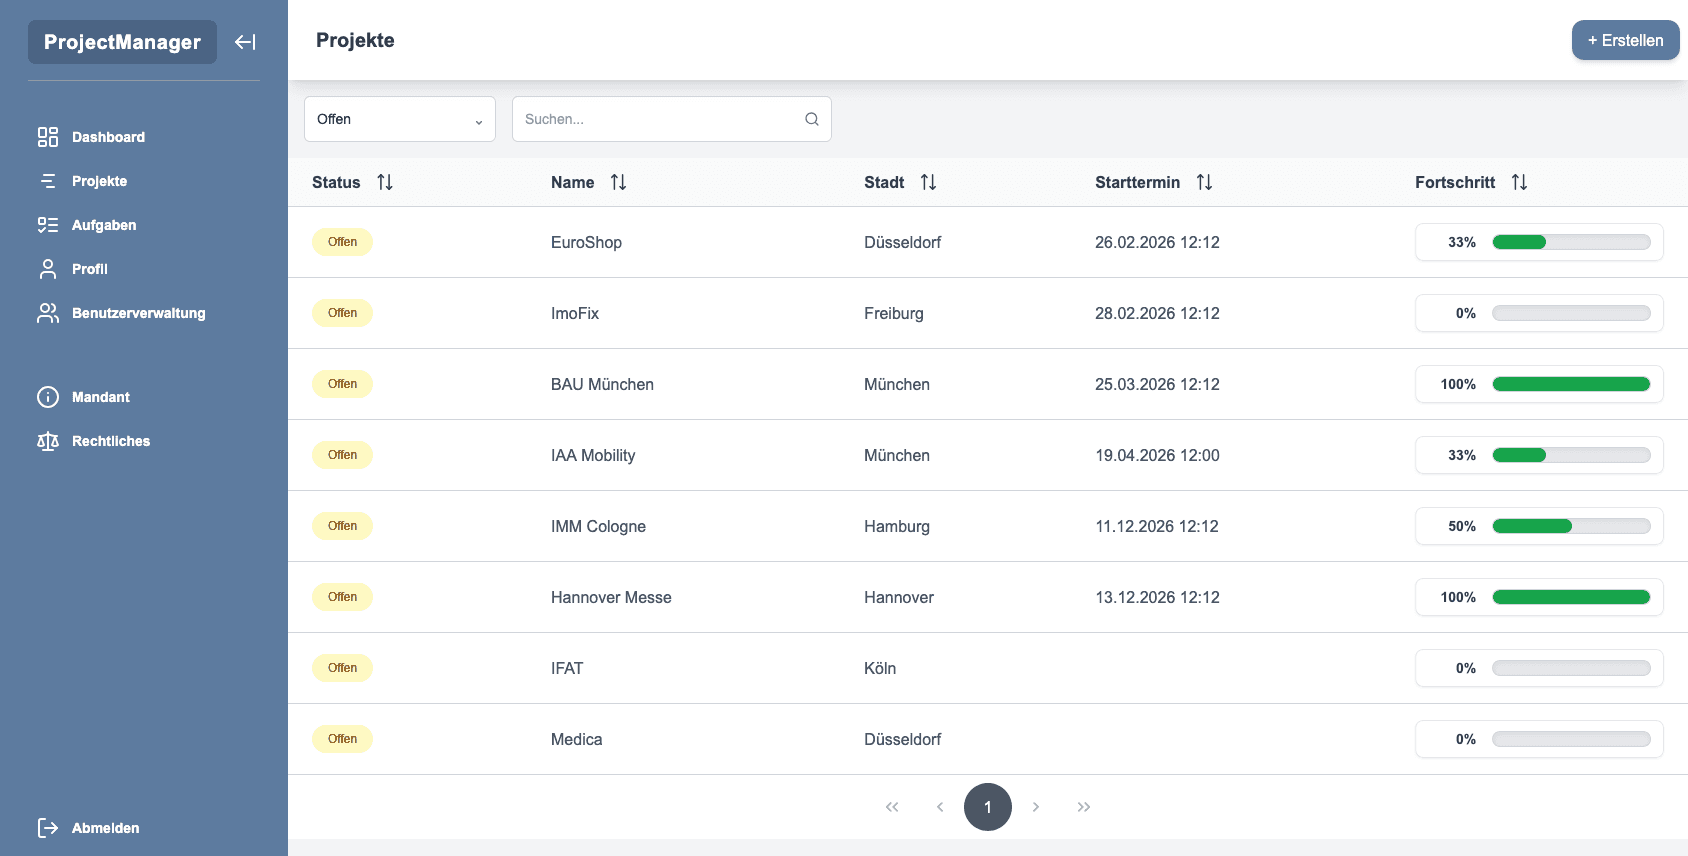Viewport: 1688px width, 856px height.
Task: Click the Benutzerverwaltung users icon
Action: click(48, 313)
